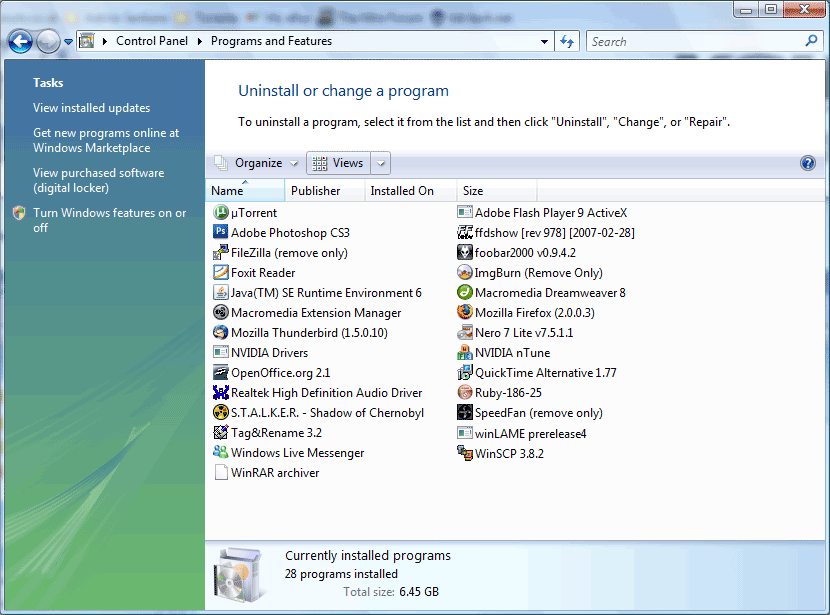Select the Tag&Rename 3.2 icon
This screenshot has width=830, height=615.
pos(220,433)
